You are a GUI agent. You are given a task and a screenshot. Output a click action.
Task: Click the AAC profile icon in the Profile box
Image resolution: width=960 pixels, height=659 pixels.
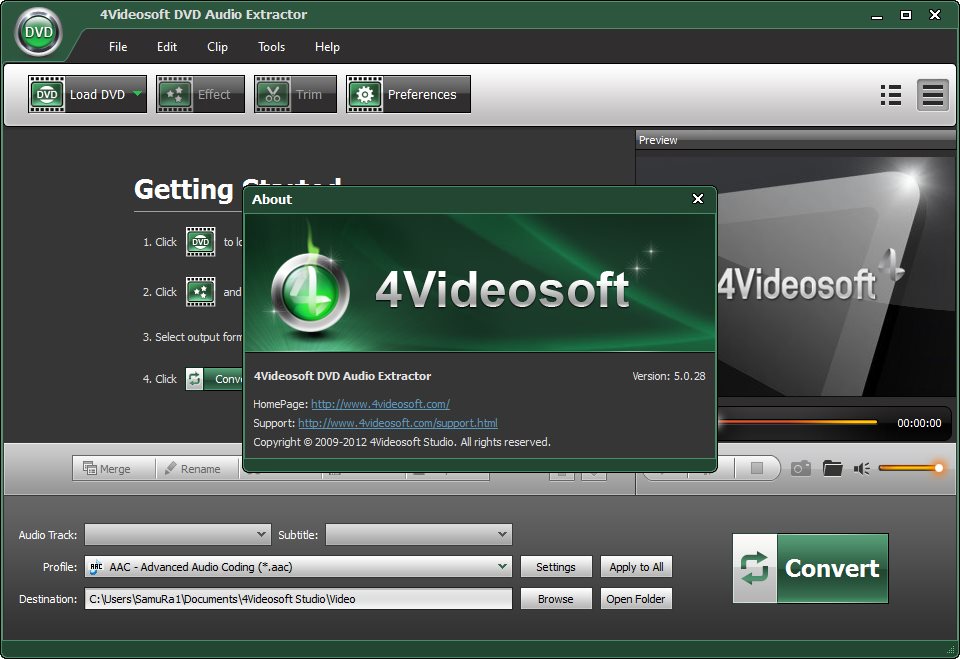point(96,567)
